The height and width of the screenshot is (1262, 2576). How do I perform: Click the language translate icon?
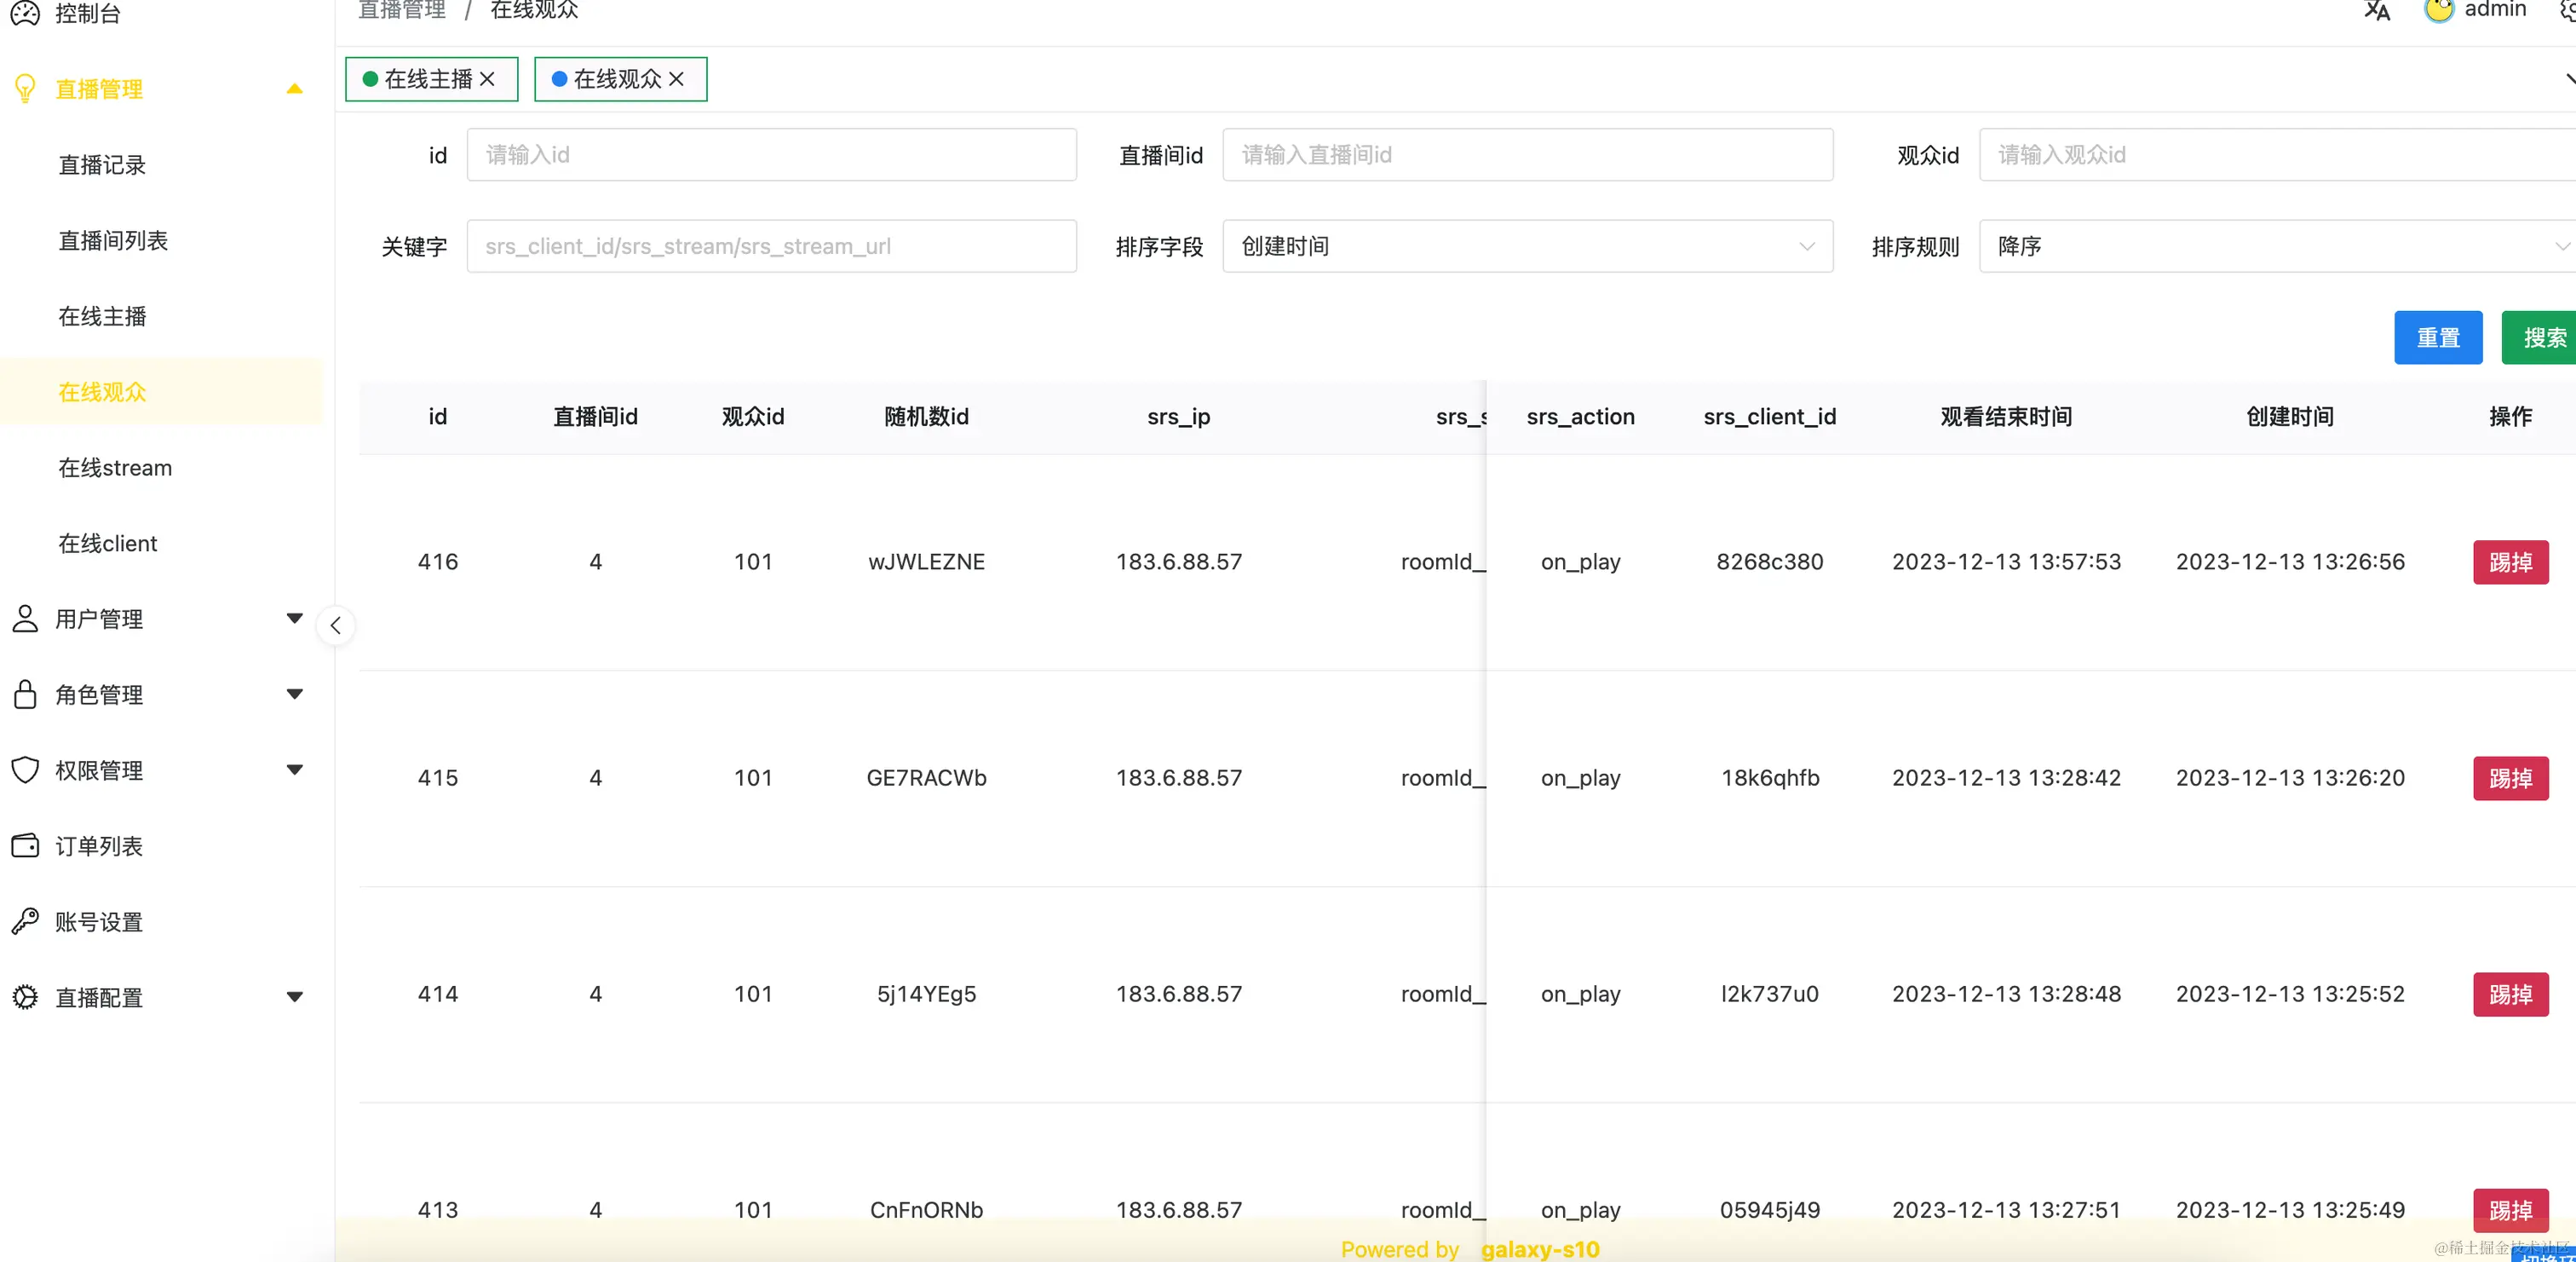coord(2377,11)
